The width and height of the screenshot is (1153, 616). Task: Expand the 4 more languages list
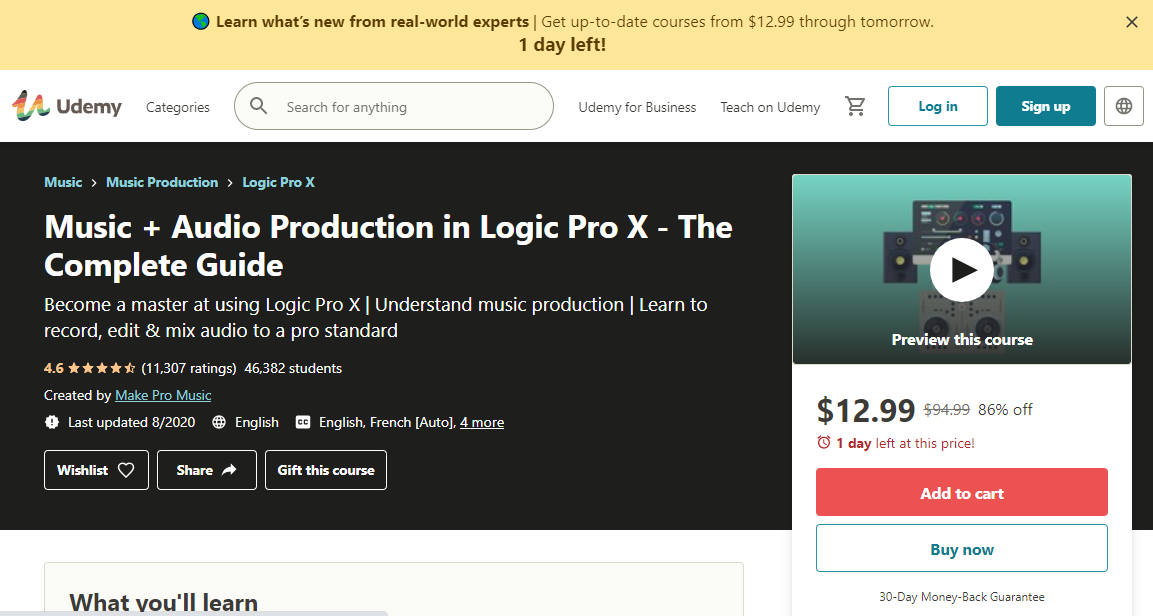[481, 422]
